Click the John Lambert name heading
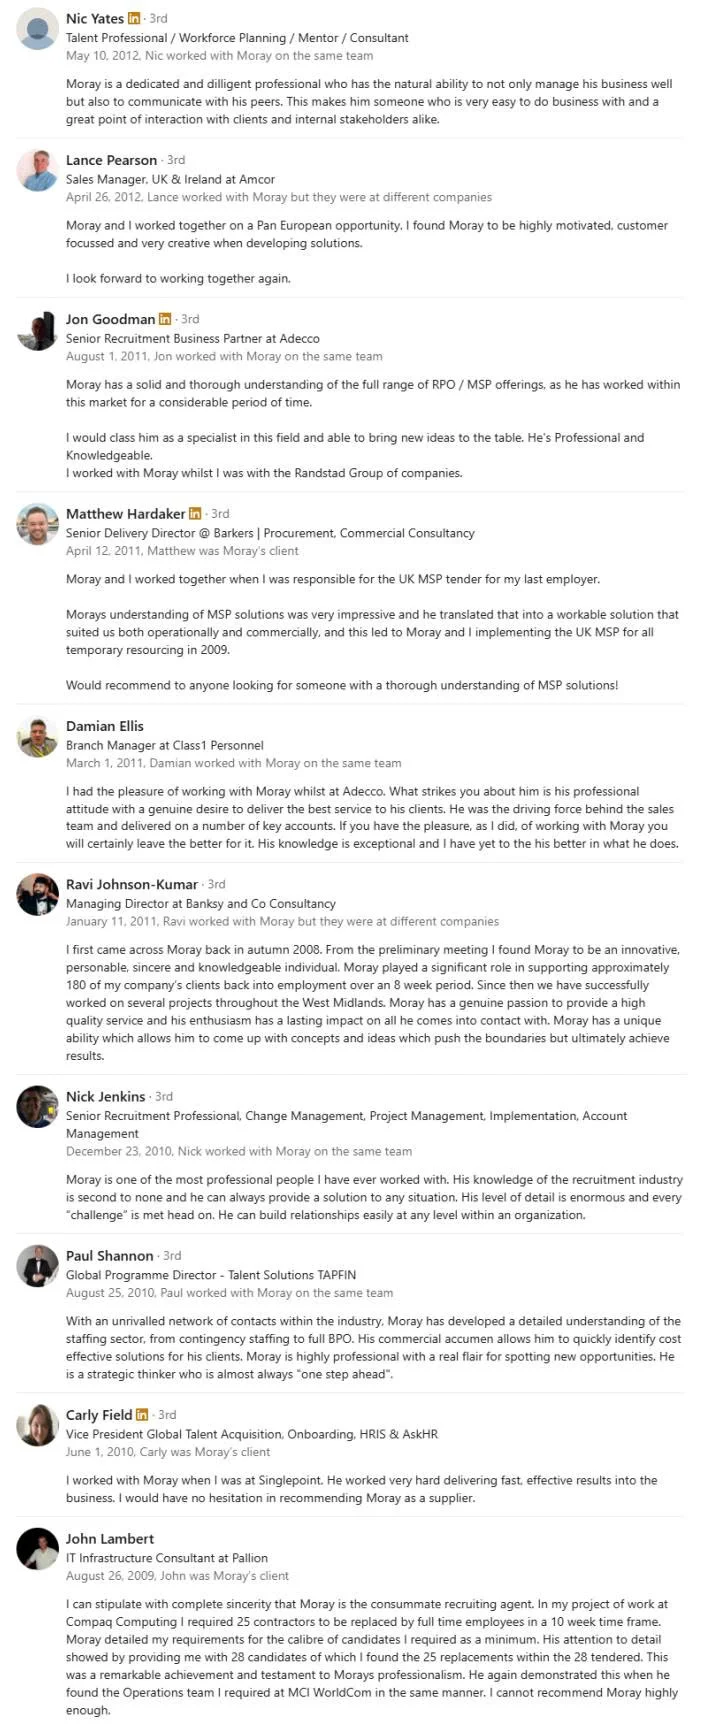704x1736 pixels. pos(110,1538)
